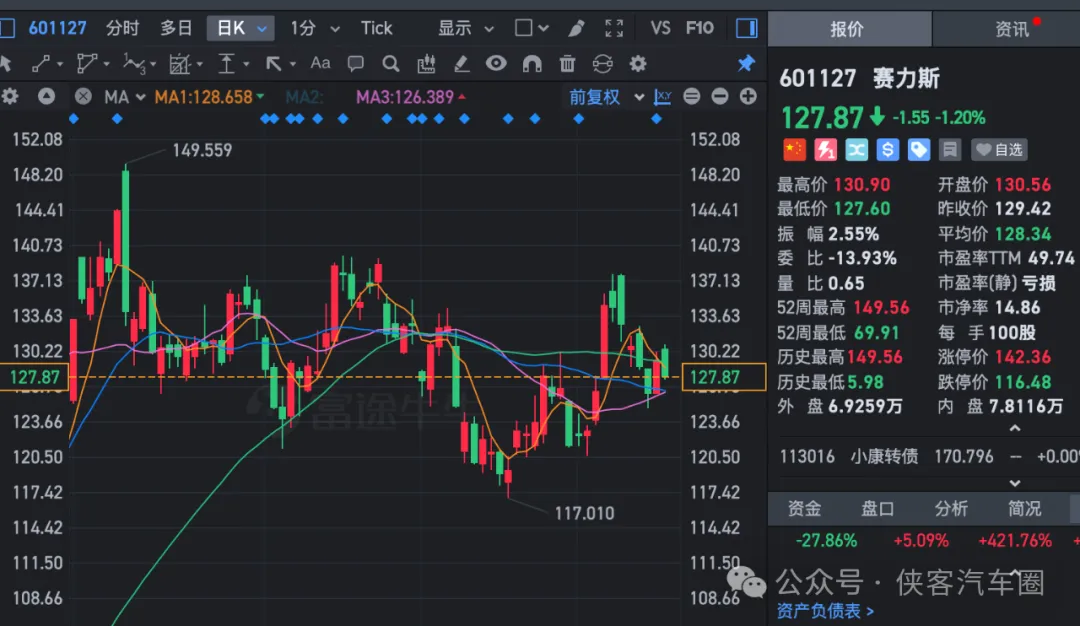Open 小康转债 convertible bond row
The width and height of the screenshot is (1080, 626).
coord(923,457)
